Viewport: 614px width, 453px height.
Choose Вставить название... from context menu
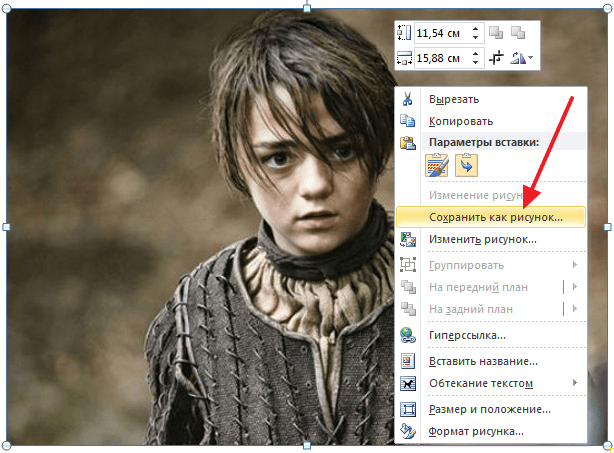[x=483, y=361]
